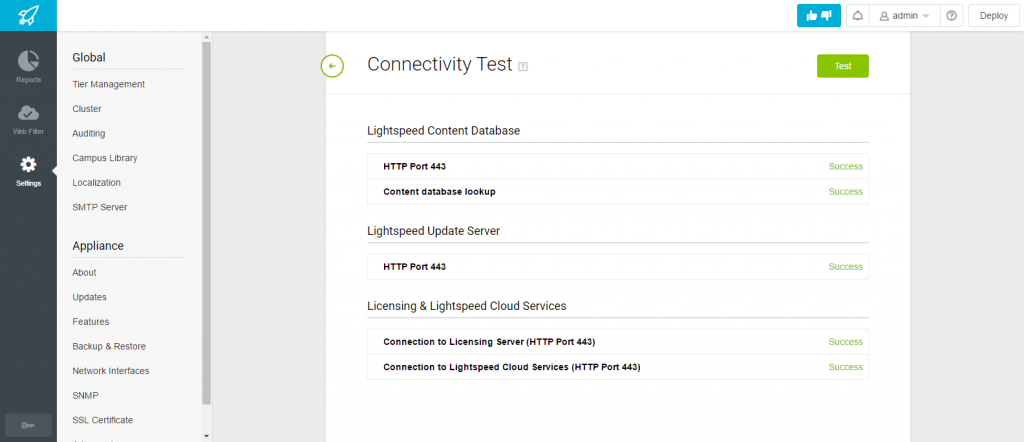Open the About appliance page
The width and height of the screenshot is (1024, 442).
(x=84, y=272)
